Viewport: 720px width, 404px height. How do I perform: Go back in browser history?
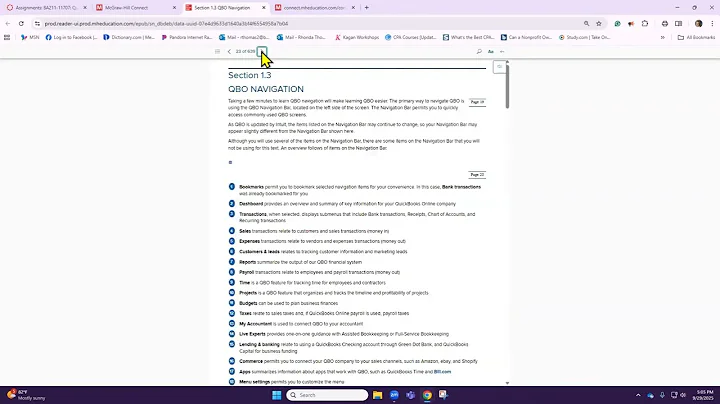8,23
